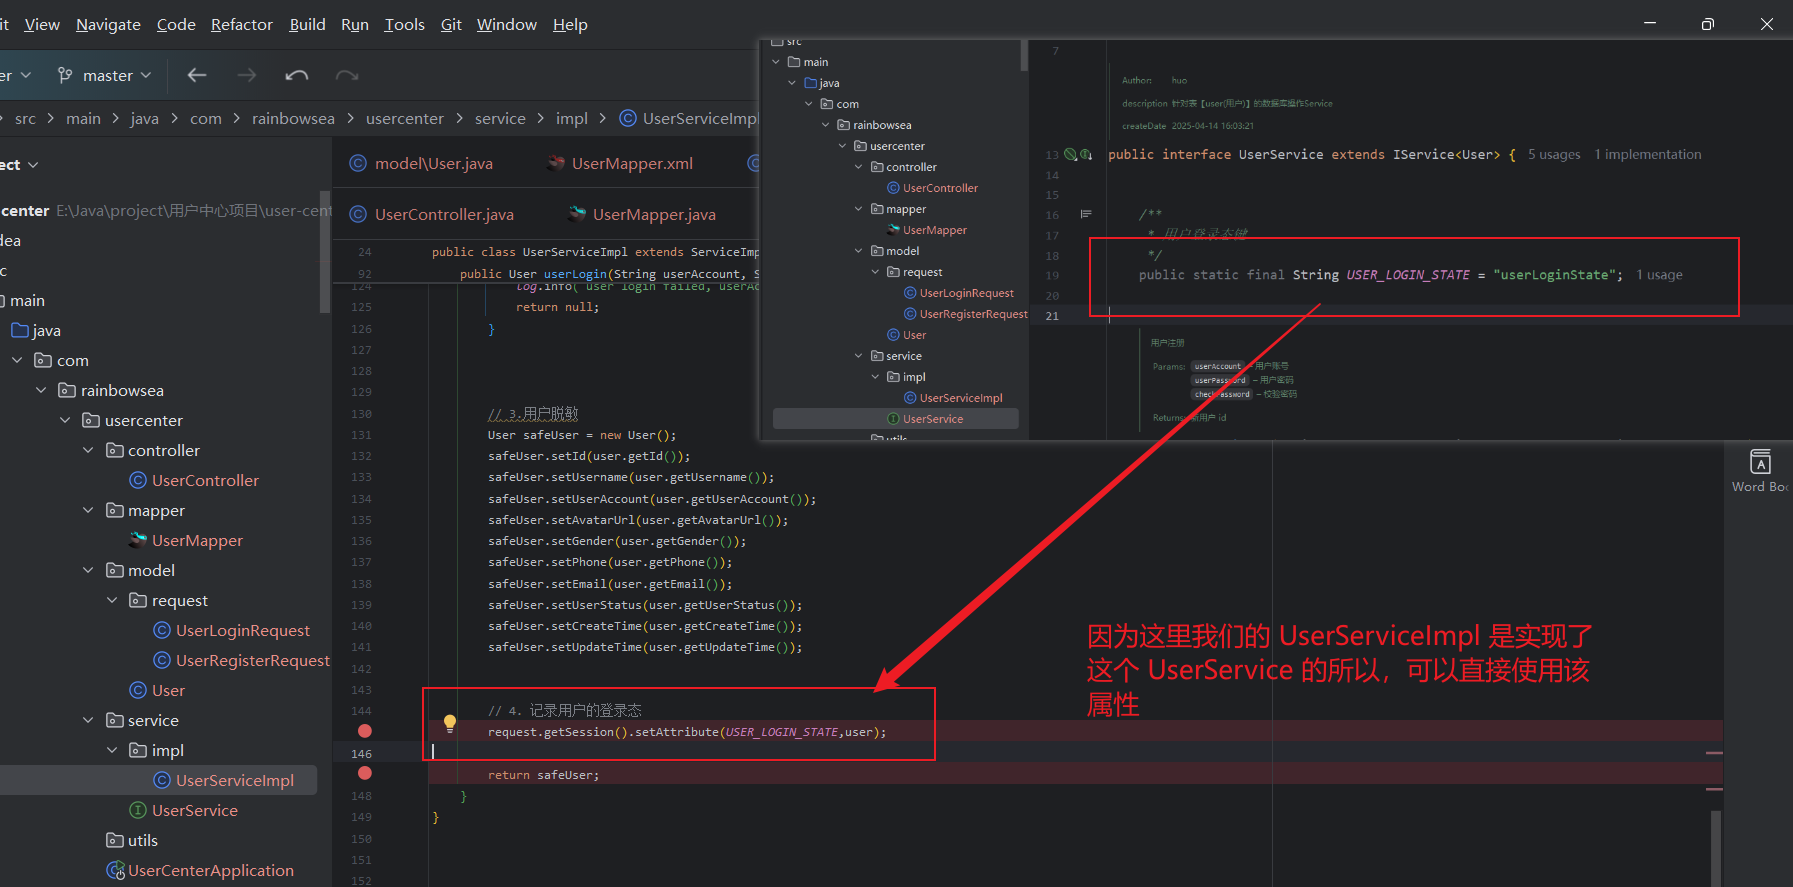Open the master branch dropdown
The height and width of the screenshot is (887, 1793).
(x=105, y=75)
